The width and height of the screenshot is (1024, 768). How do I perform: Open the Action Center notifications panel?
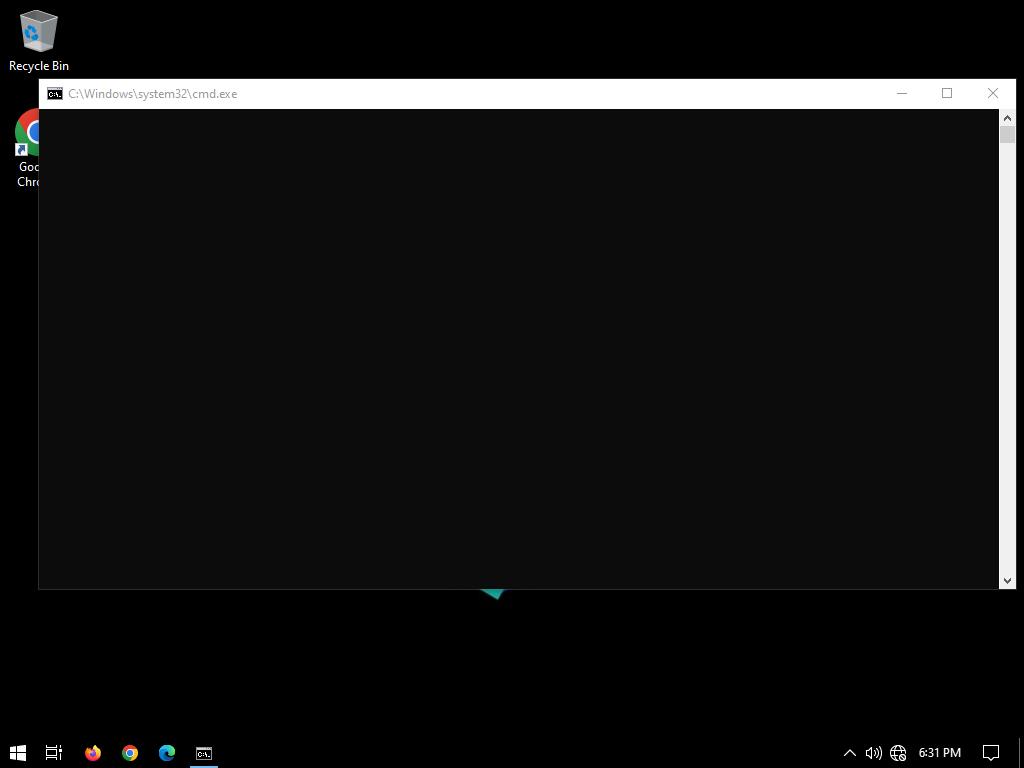pyautogui.click(x=991, y=752)
